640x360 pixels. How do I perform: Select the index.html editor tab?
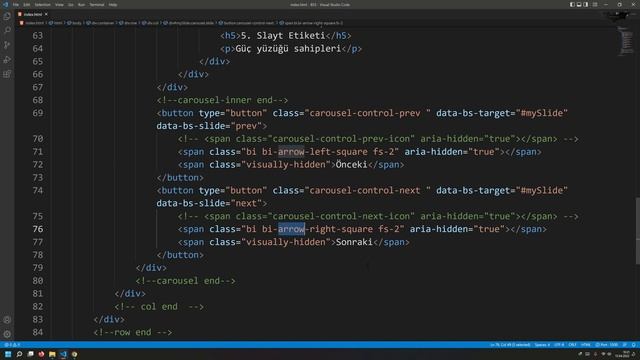(33, 14)
